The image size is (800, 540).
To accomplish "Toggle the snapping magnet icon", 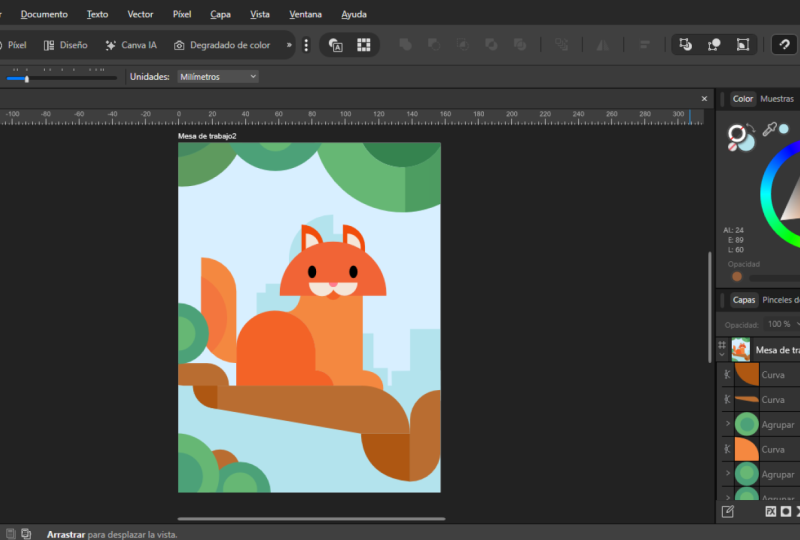I will pos(784,45).
